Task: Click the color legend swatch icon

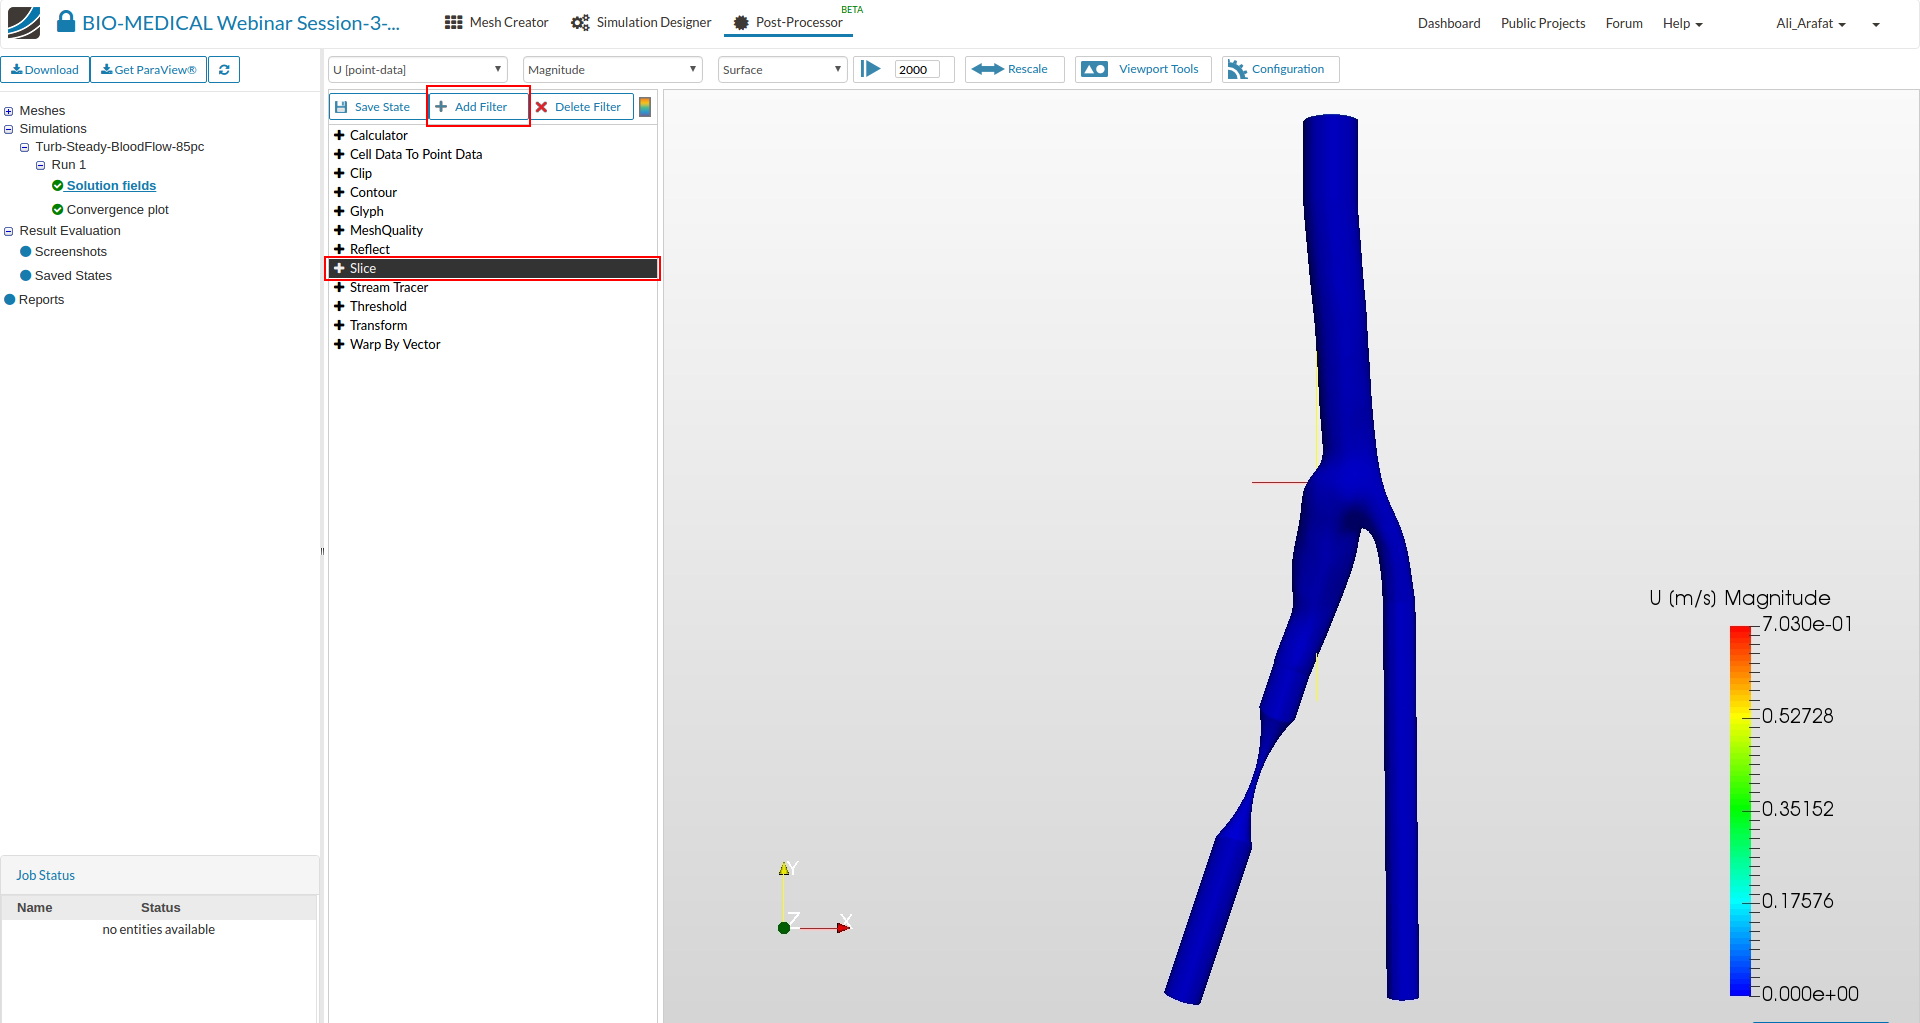Action: coord(645,107)
